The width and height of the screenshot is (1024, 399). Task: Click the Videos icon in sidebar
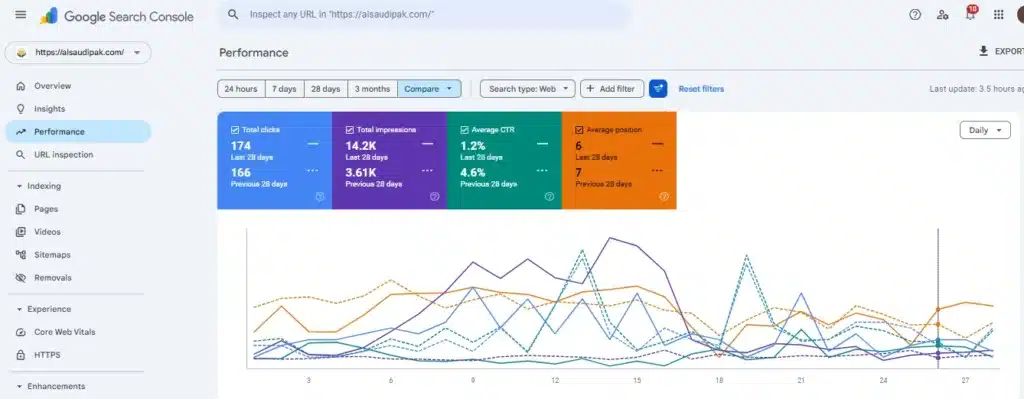pos(21,232)
